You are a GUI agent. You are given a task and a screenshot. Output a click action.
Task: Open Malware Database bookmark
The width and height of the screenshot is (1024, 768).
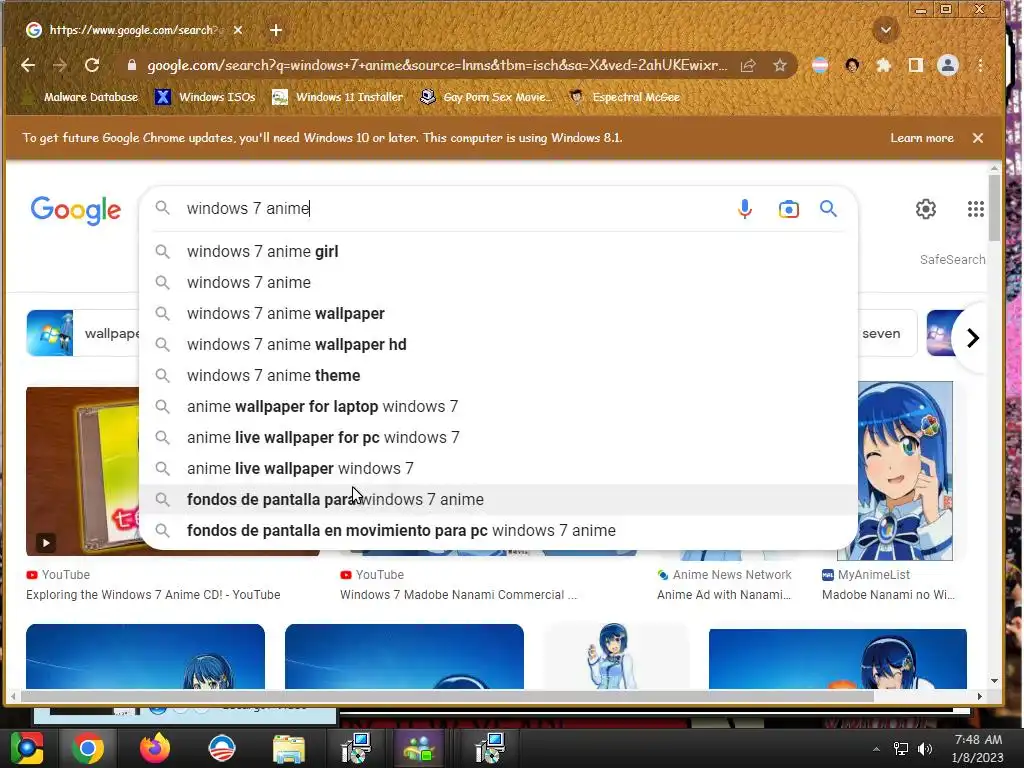coord(79,97)
